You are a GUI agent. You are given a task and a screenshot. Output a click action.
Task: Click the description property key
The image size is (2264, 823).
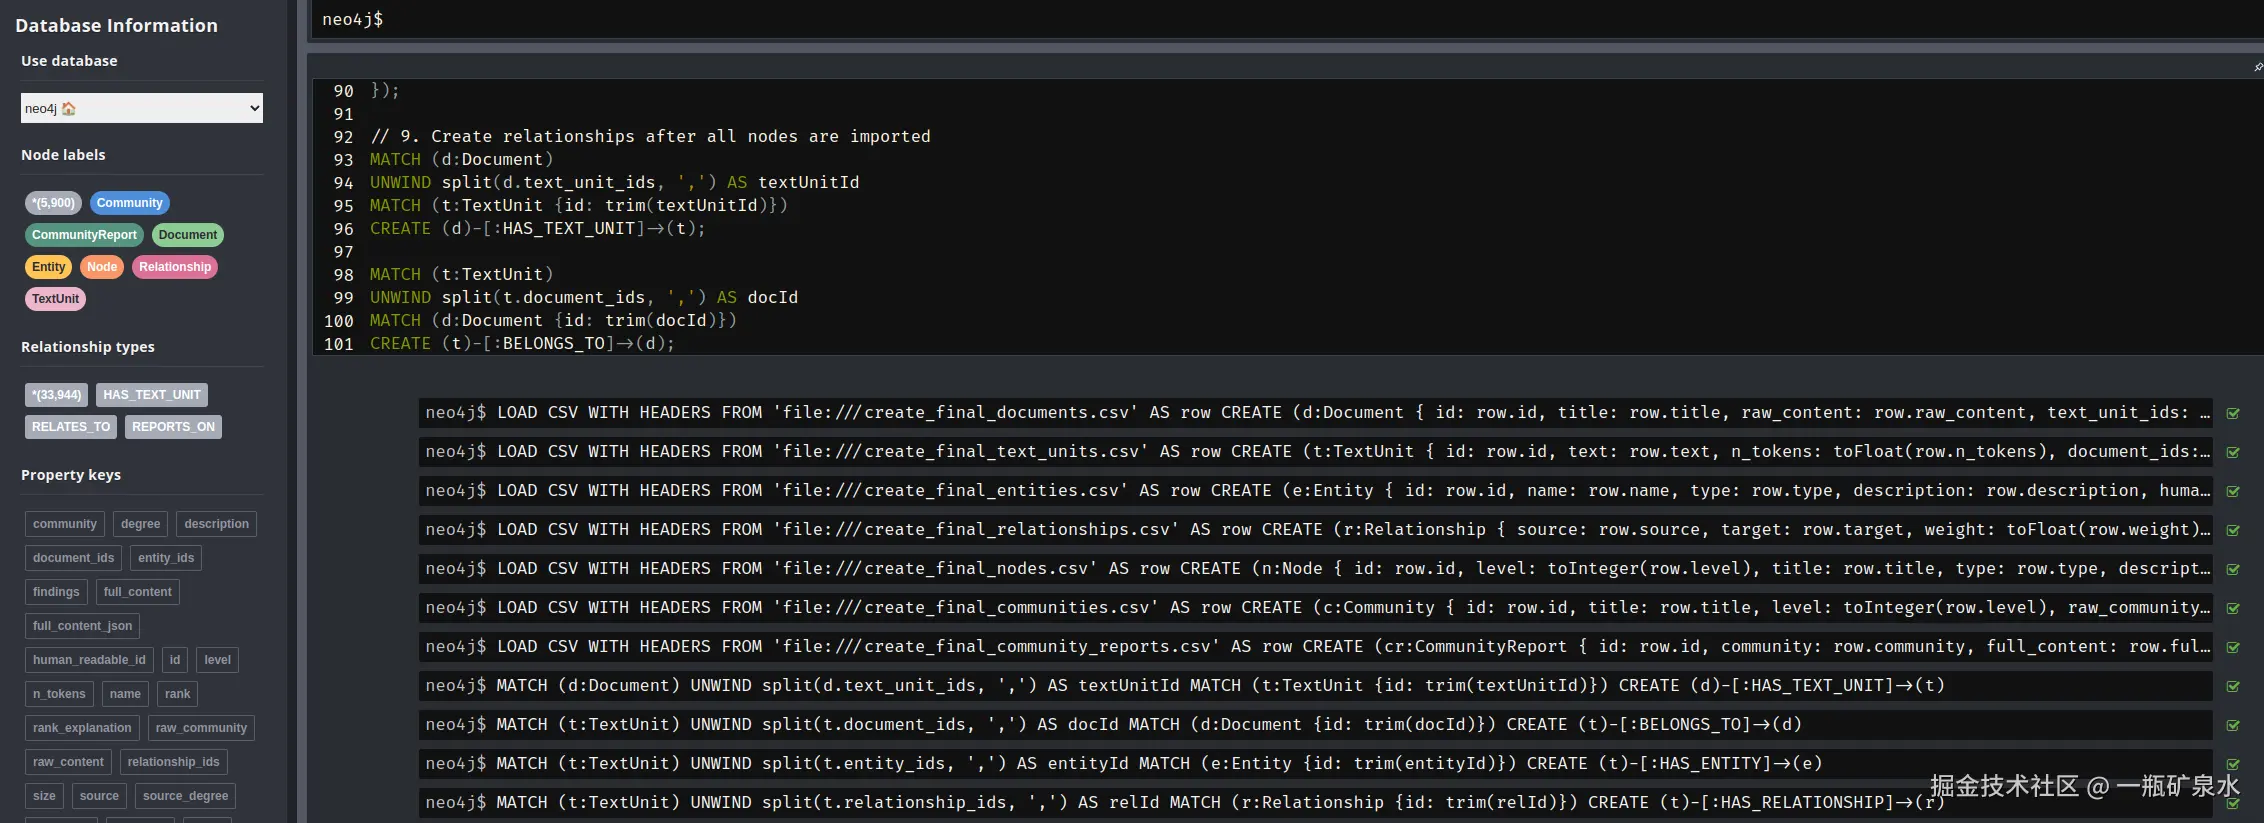(x=216, y=524)
